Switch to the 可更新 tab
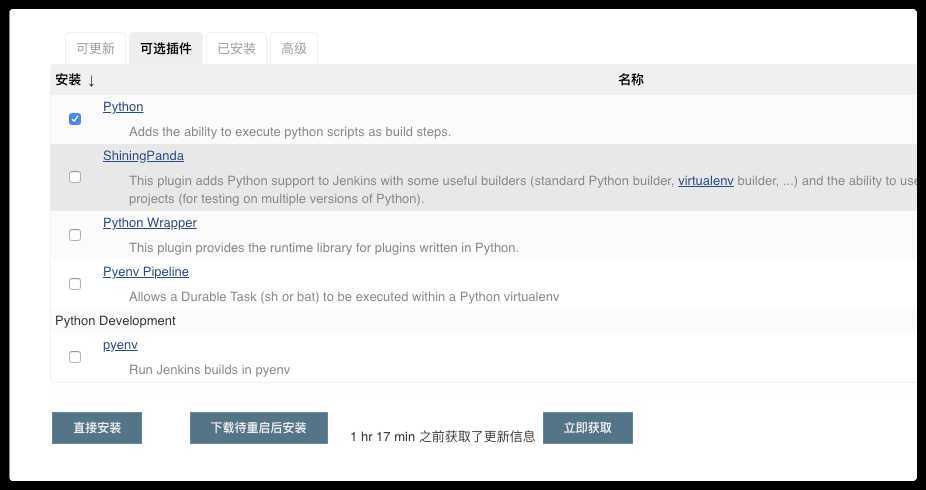 pos(95,48)
